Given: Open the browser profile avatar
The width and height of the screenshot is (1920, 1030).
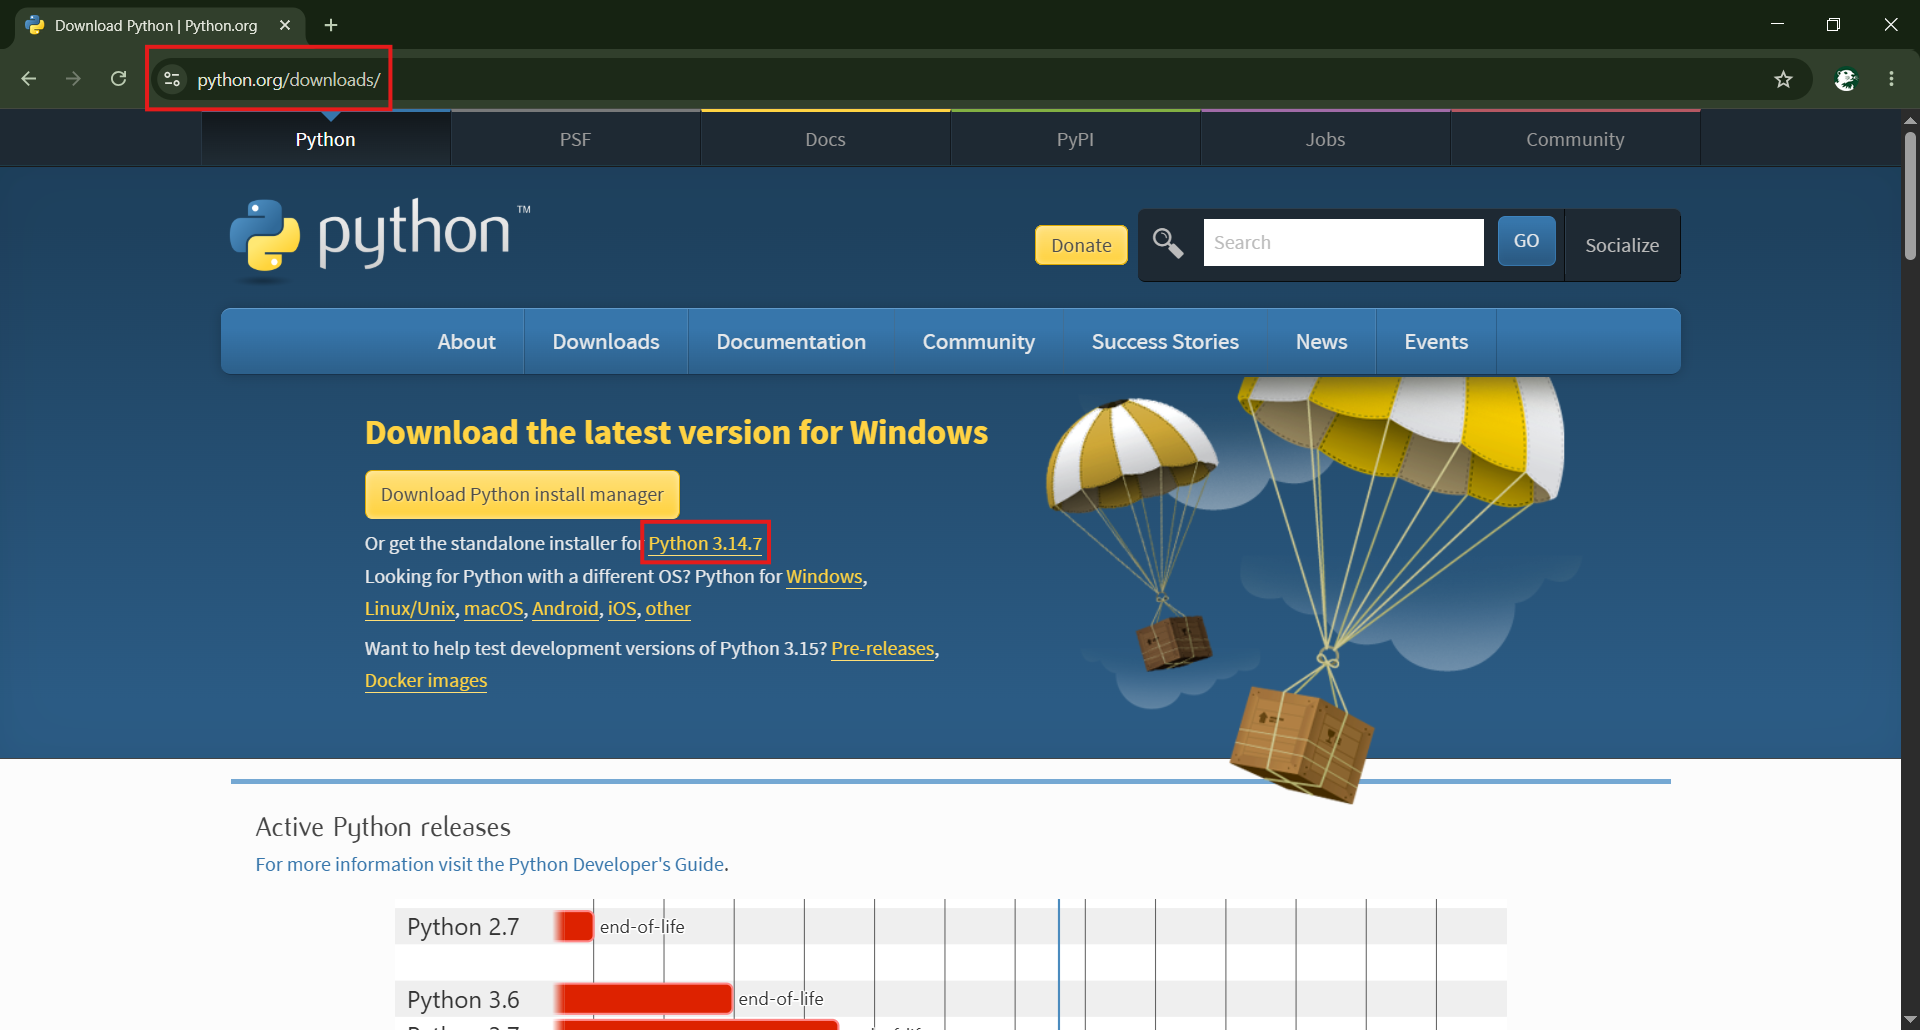Looking at the screenshot, I should [1846, 79].
